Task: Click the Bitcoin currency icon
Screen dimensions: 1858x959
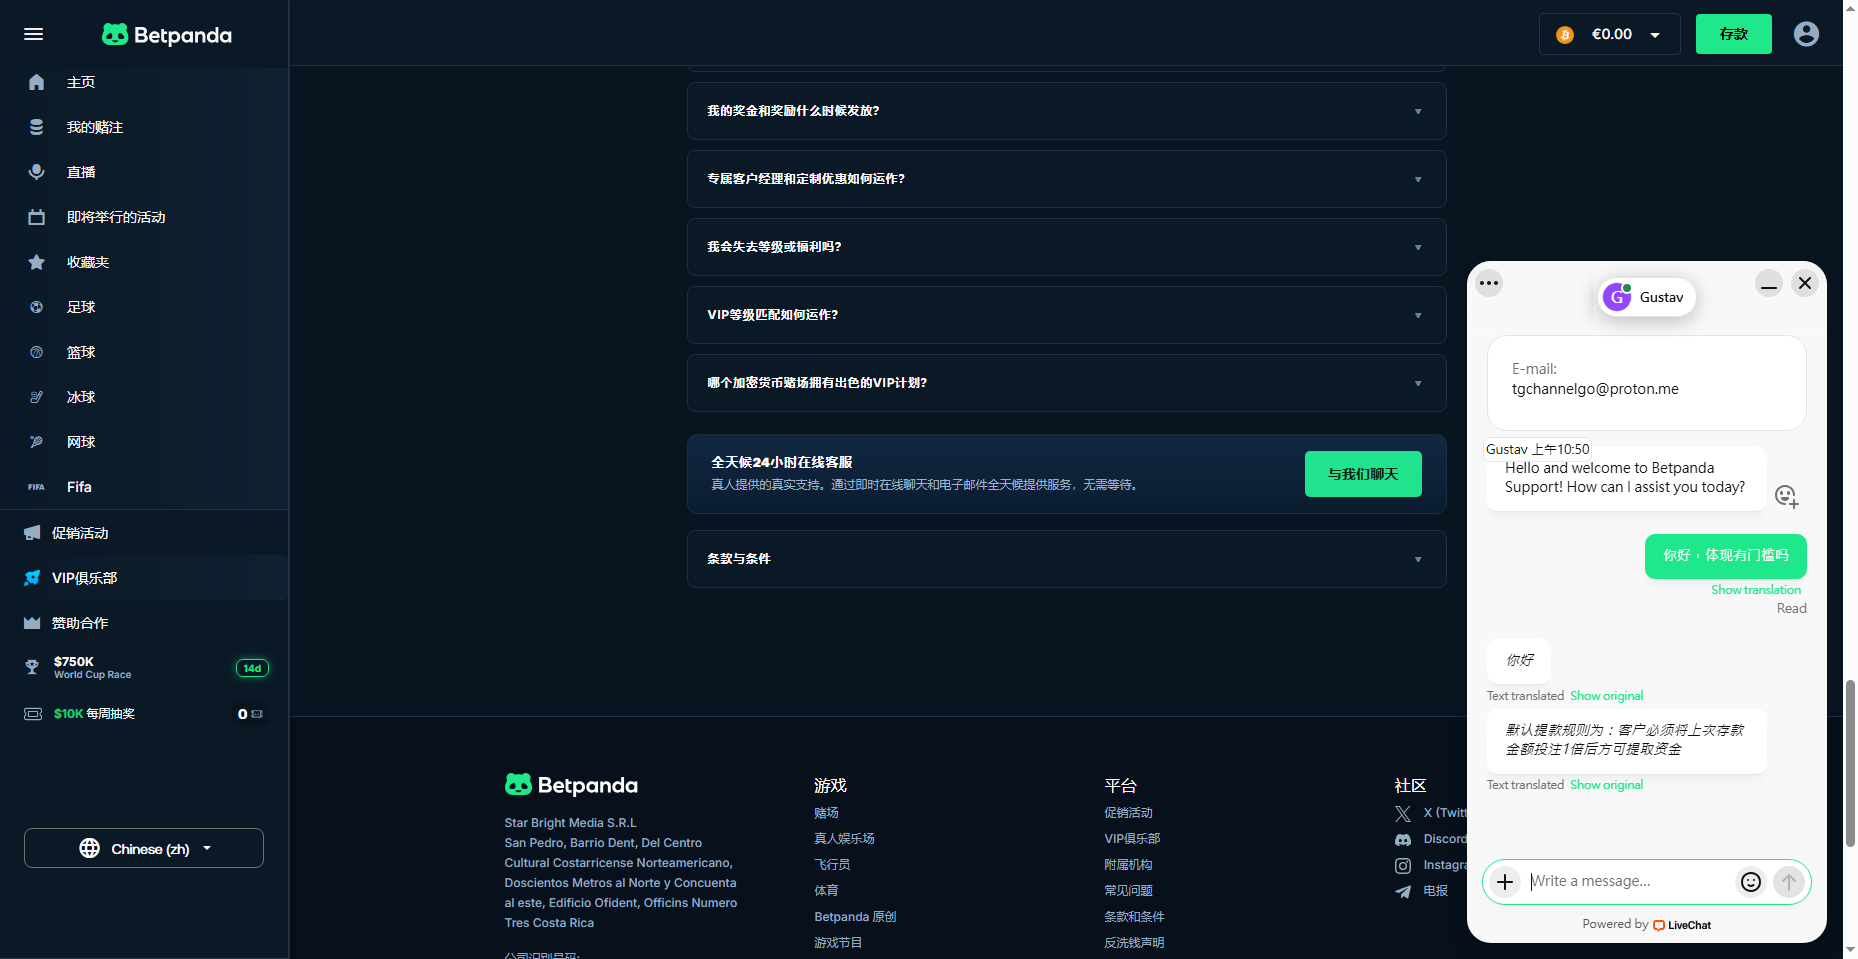Action: [1565, 35]
